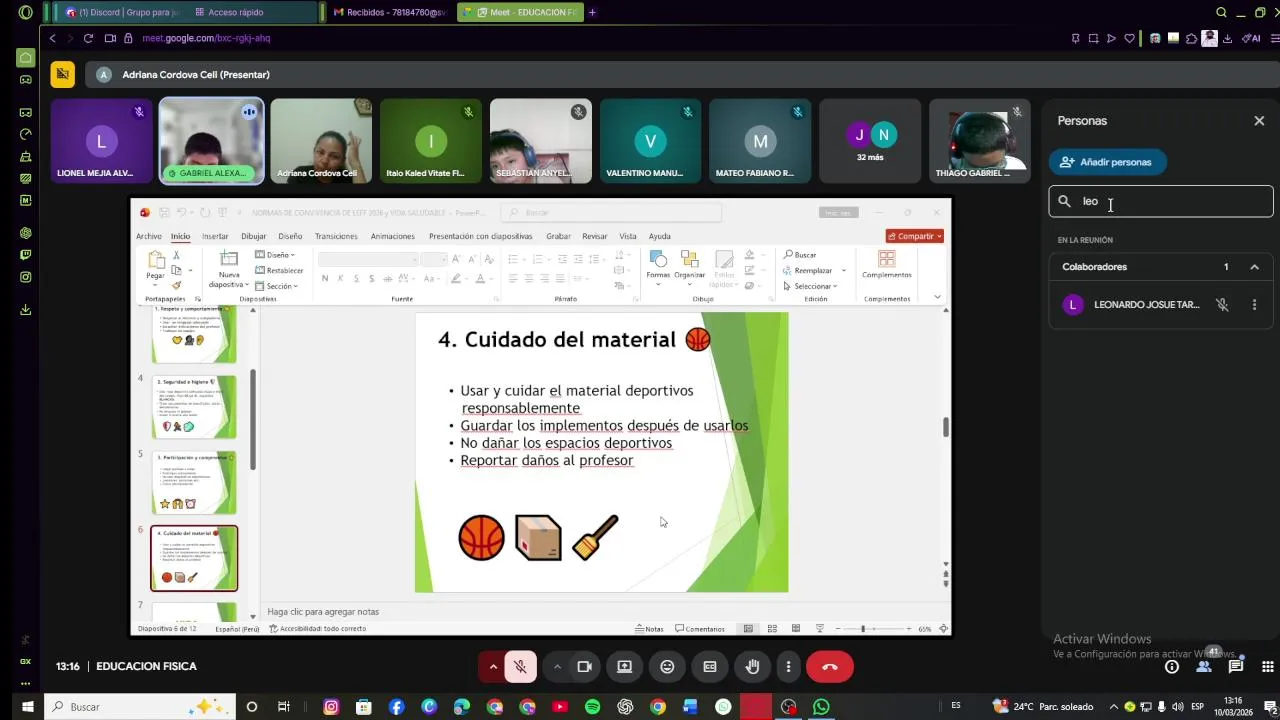Open the Transiciones ribbon tab

click(336, 236)
